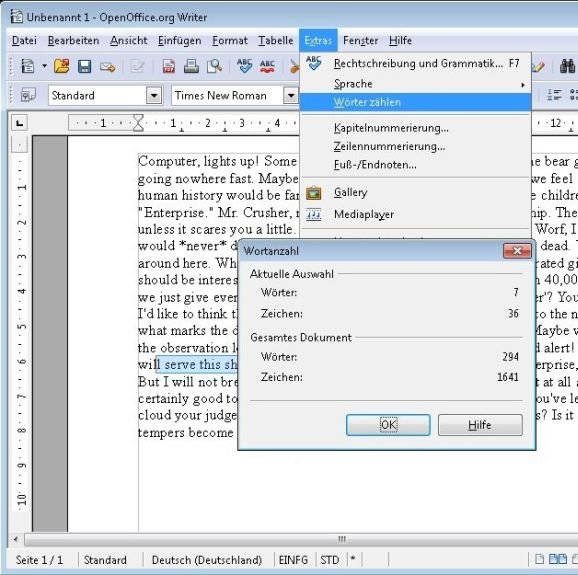This screenshot has width=578, height=575.
Task: Click the Send document as e-mail icon
Action: [x=107, y=67]
